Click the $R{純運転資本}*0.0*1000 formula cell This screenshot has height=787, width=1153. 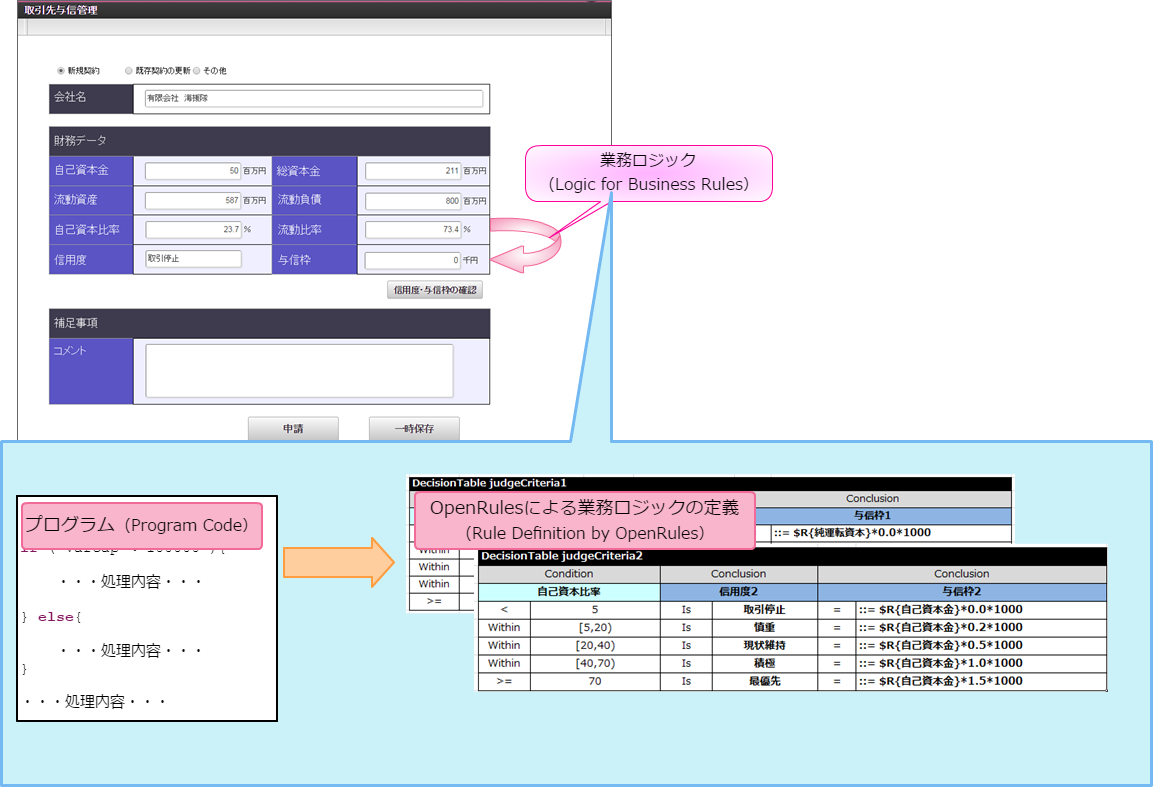tap(891, 533)
